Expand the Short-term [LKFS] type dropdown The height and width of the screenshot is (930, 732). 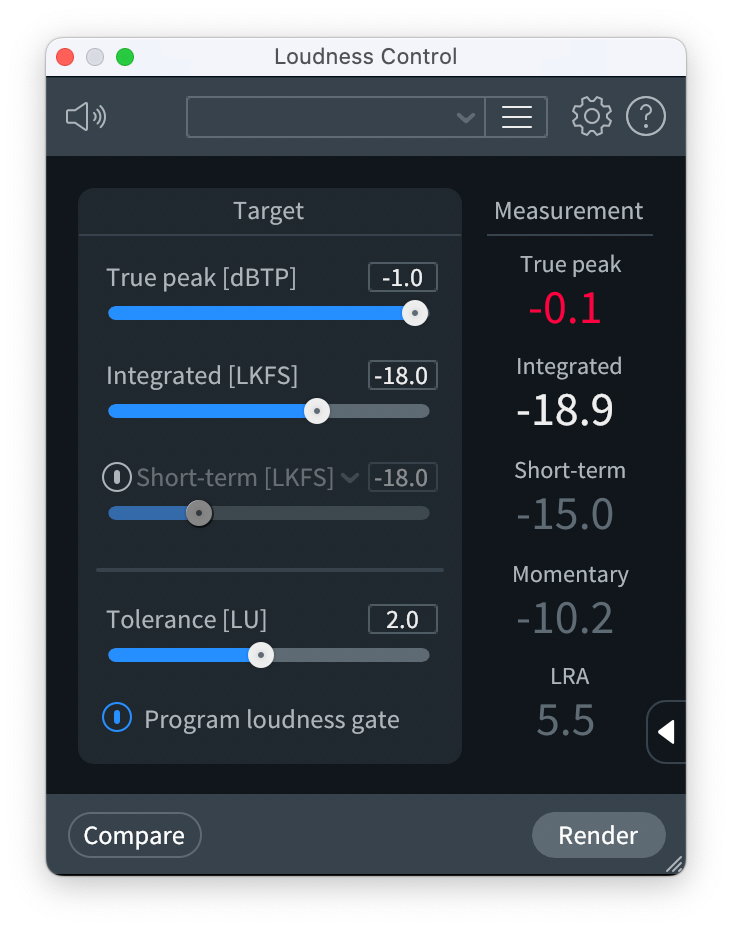(349, 478)
